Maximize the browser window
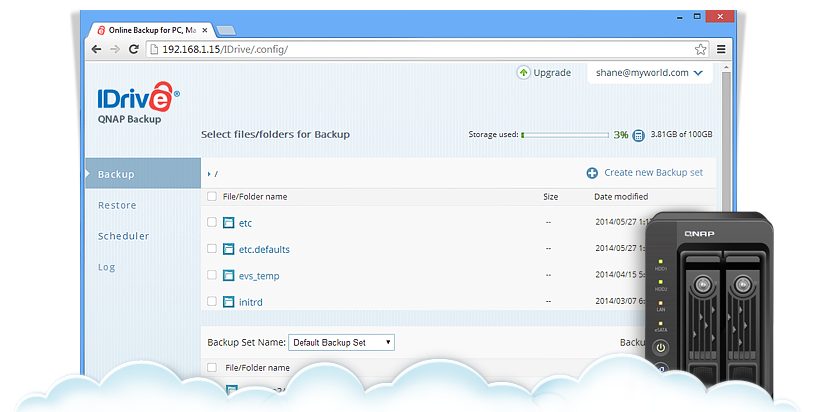The height and width of the screenshot is (412, 816). (x=697, y=17)
